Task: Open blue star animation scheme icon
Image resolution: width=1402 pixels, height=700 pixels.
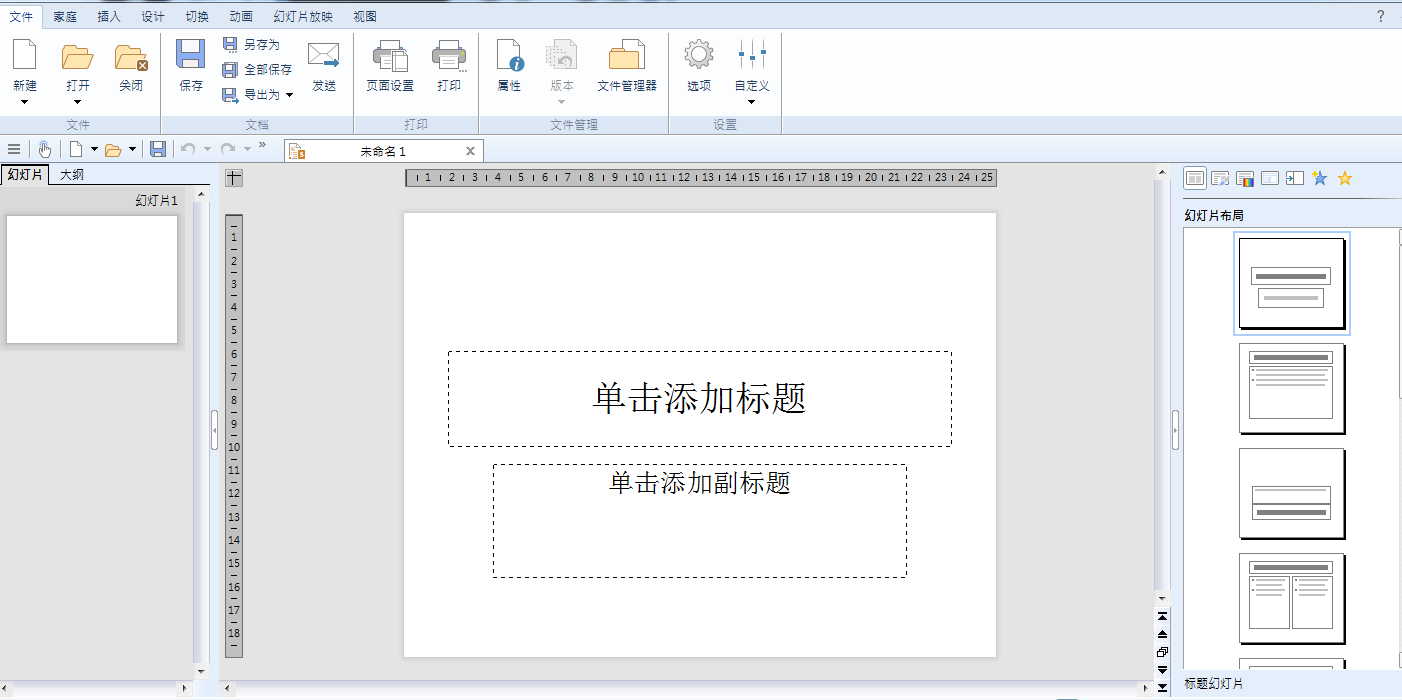Action: pyautogui.click(x=1320, y=178)
